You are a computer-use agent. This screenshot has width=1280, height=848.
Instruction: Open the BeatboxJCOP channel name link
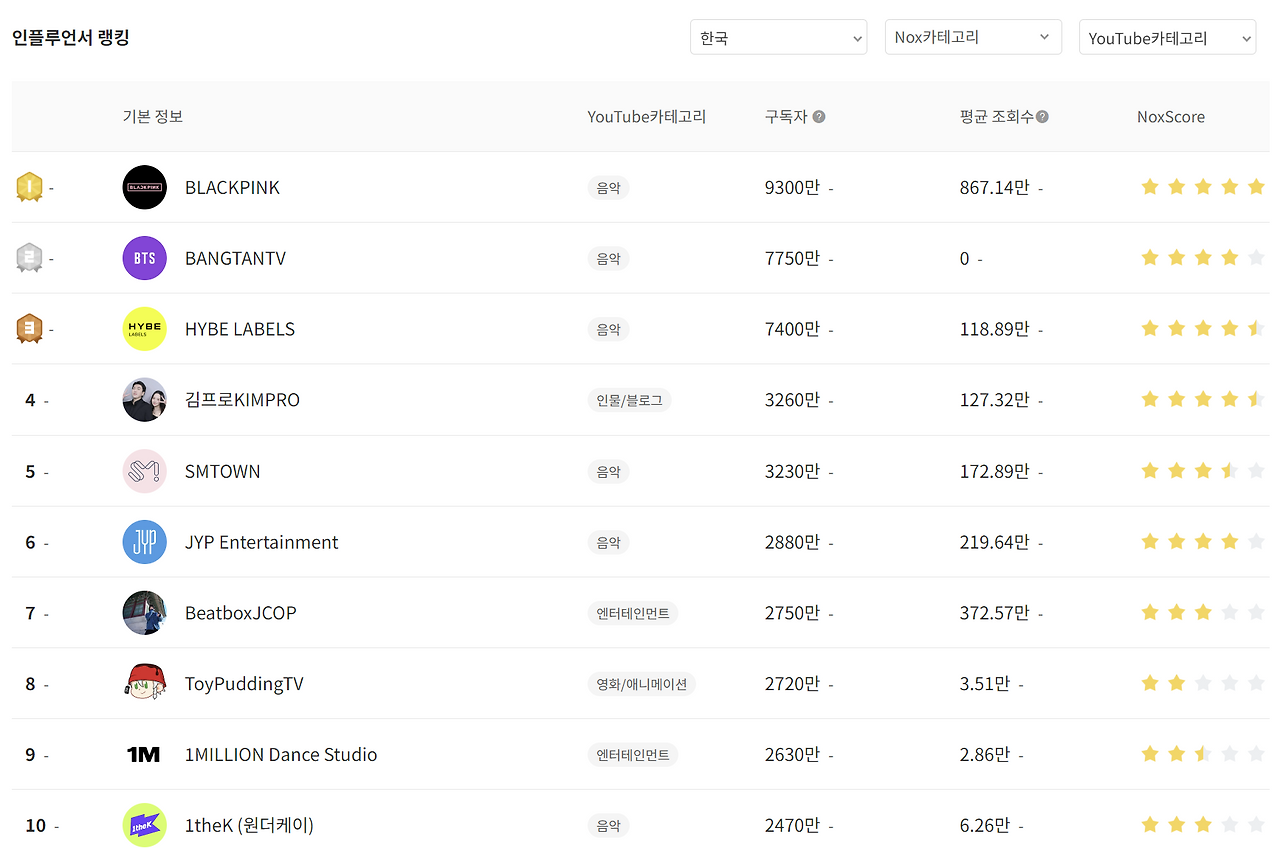point(240,613)
